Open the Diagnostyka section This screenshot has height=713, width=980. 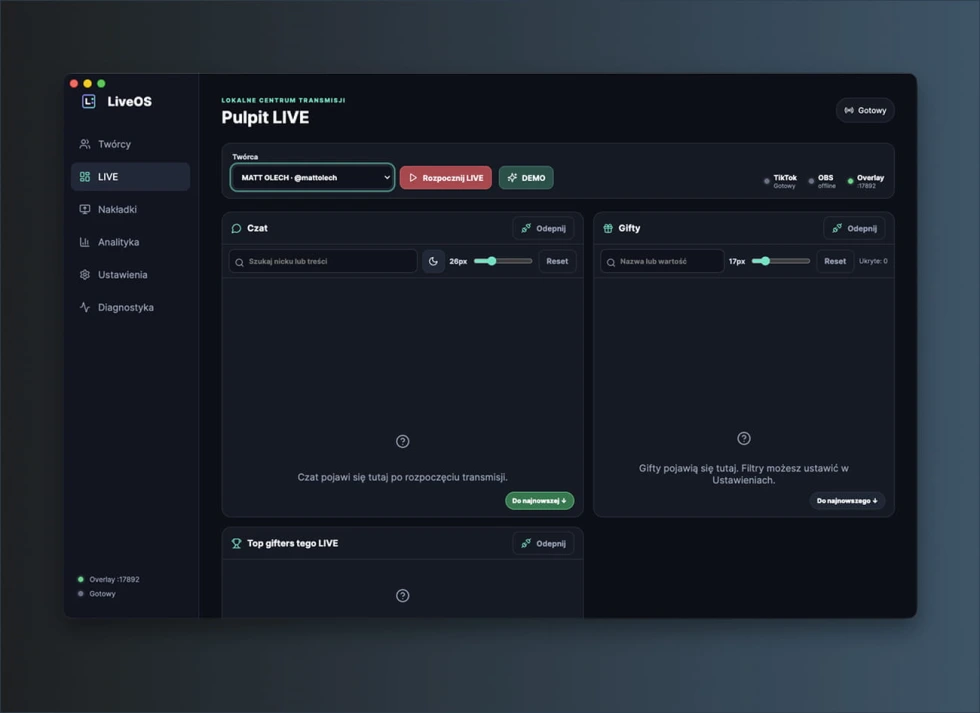tap(131, 307)
